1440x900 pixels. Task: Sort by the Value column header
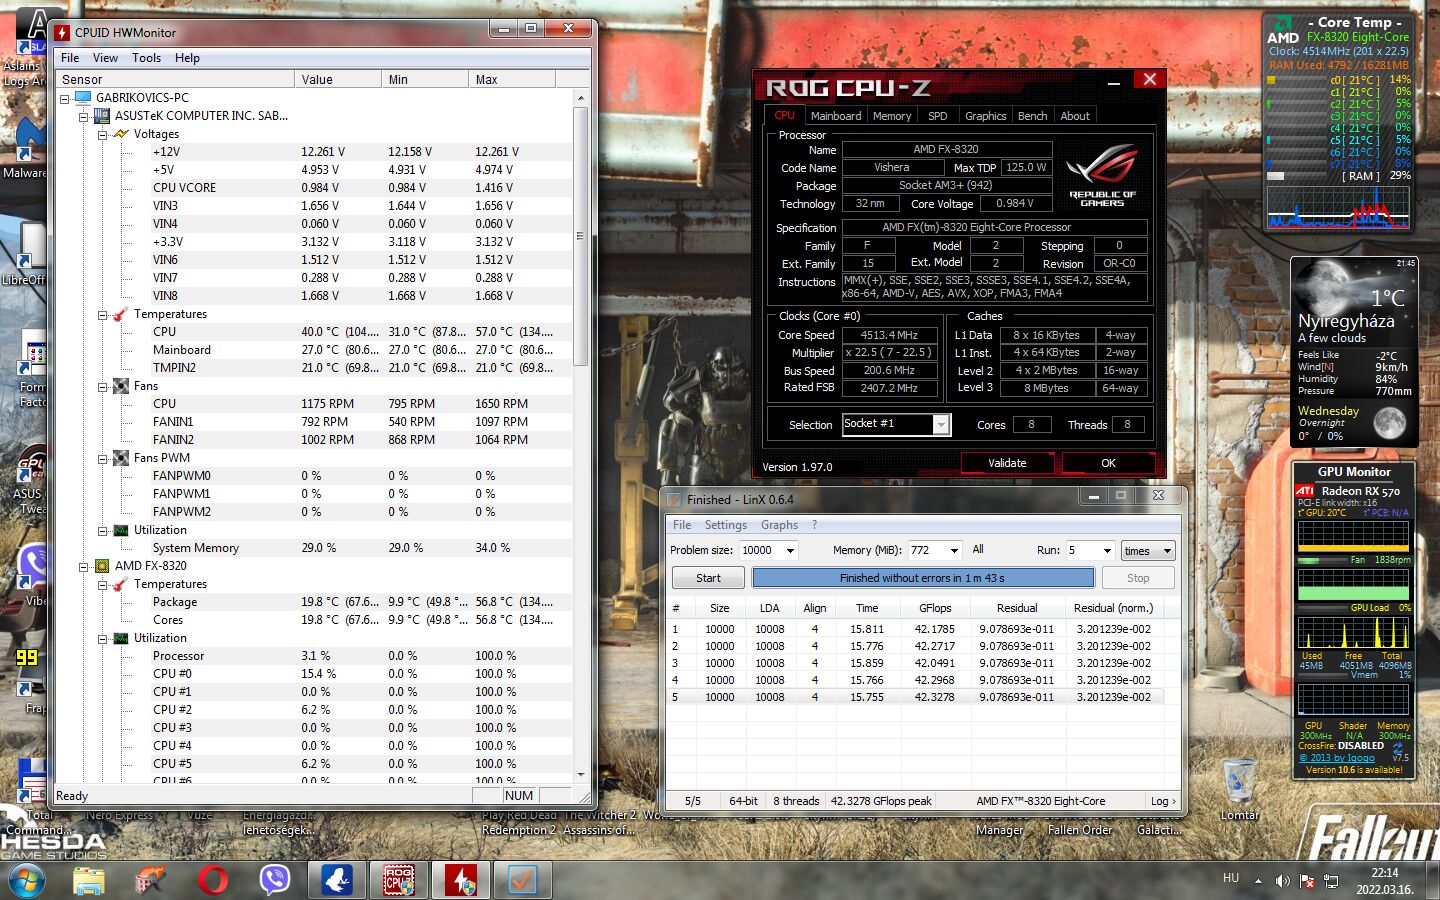pos(338,80)
